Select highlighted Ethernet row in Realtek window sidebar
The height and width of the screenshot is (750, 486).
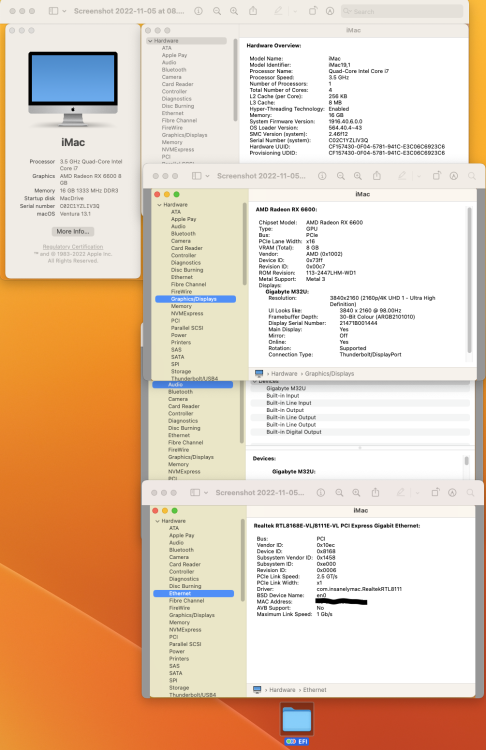tap(193, 593)
